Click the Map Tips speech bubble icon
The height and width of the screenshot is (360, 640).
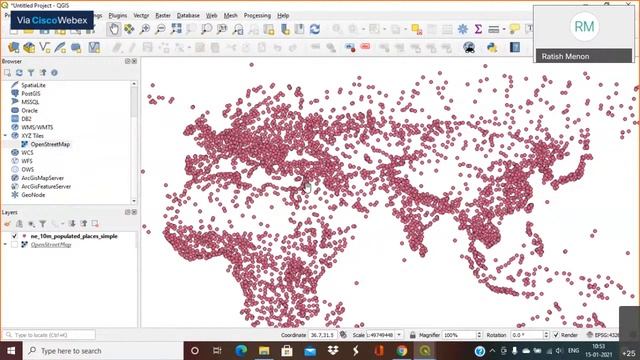pyautogui.click(x=514, y=29)
